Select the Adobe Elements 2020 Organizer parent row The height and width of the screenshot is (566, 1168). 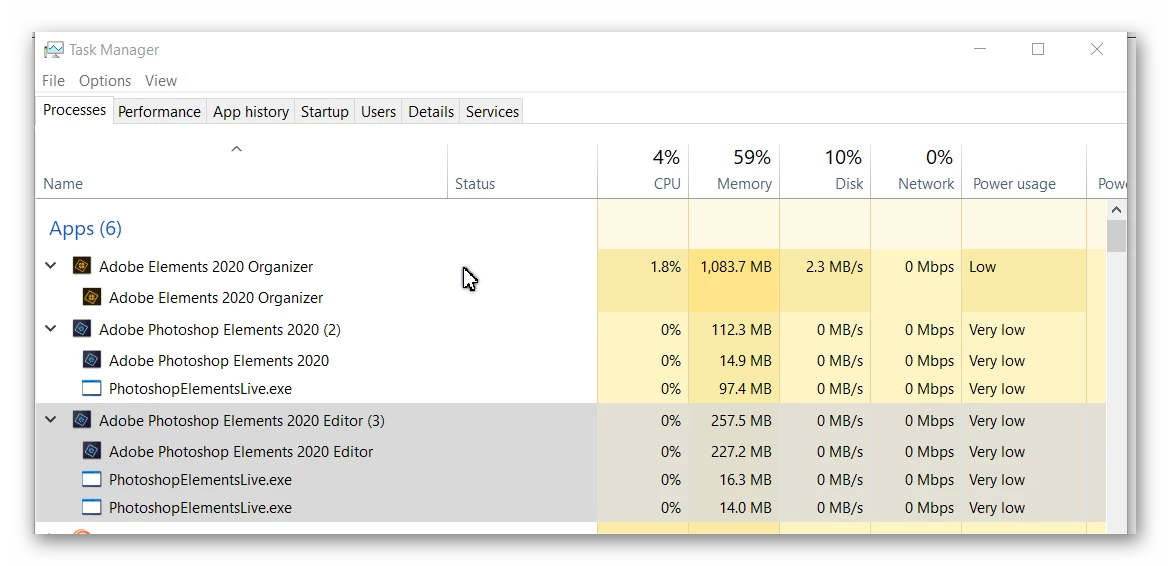571,267
